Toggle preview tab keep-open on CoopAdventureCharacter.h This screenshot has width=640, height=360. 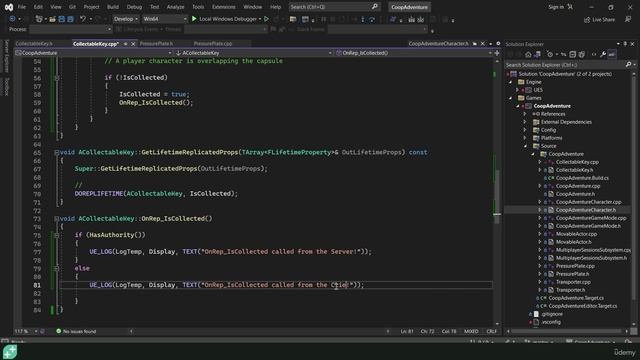tap(475, 44)
